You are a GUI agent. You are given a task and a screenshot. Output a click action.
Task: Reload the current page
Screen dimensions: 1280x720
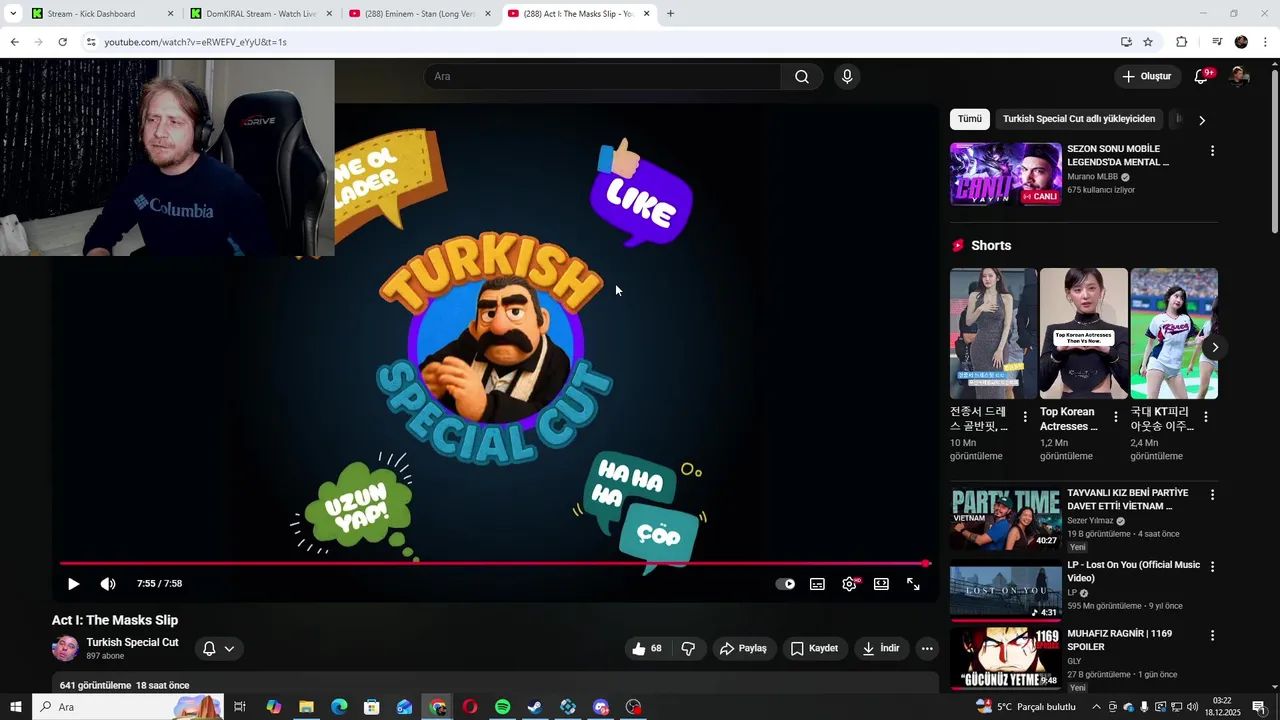(x=62, y=42)
